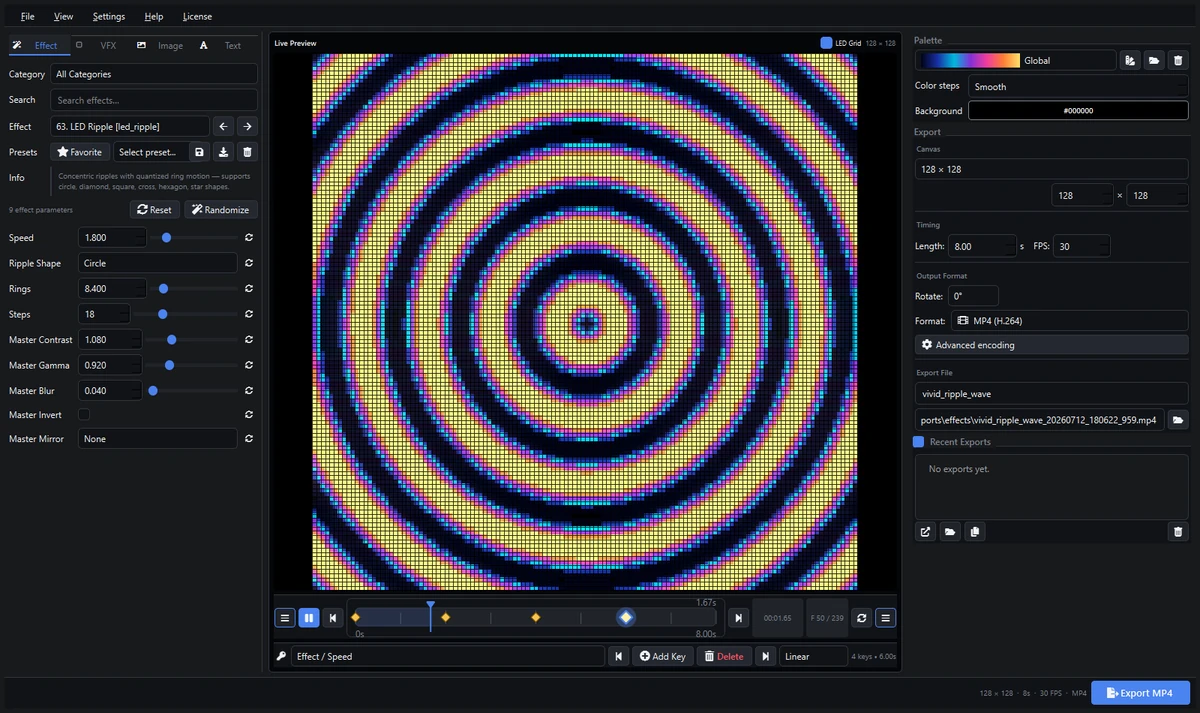
Task: Toggle the LED Grid checkbox
Action: tap(826, 43)
